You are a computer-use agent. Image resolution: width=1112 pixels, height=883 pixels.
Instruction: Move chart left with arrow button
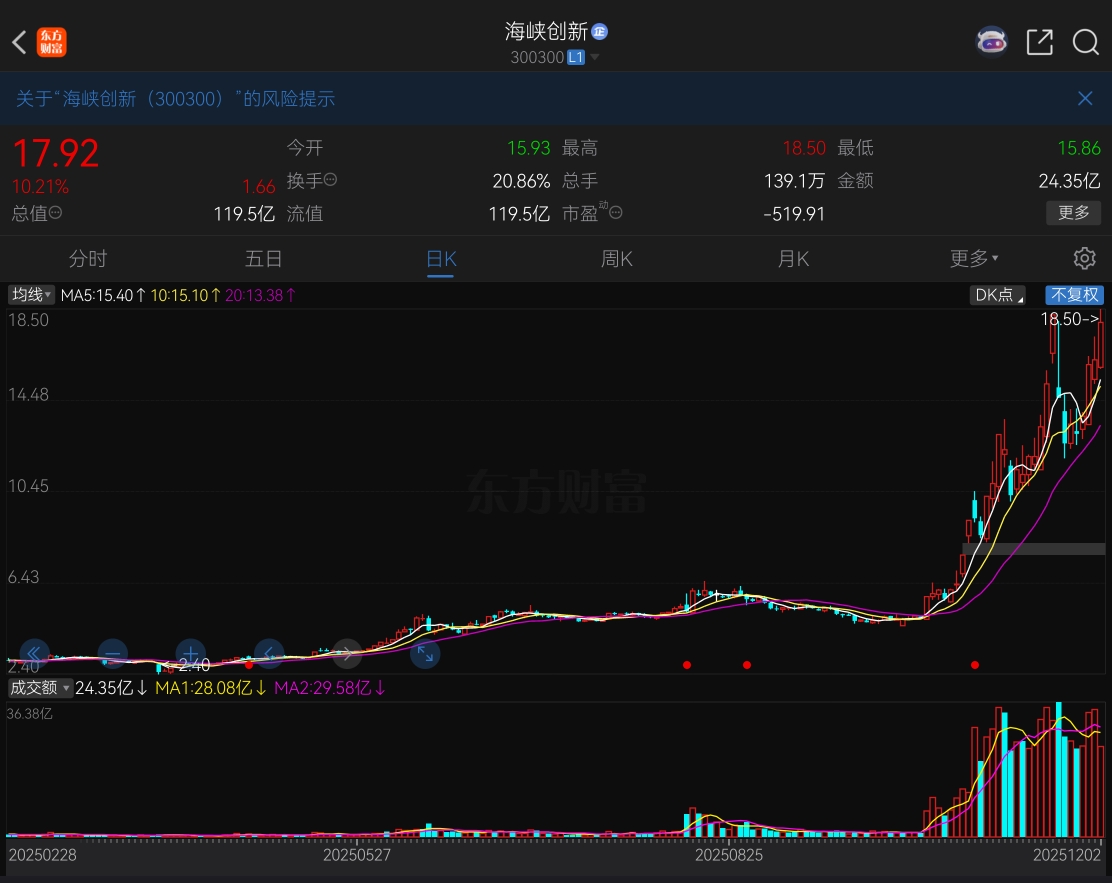point(269,654)
